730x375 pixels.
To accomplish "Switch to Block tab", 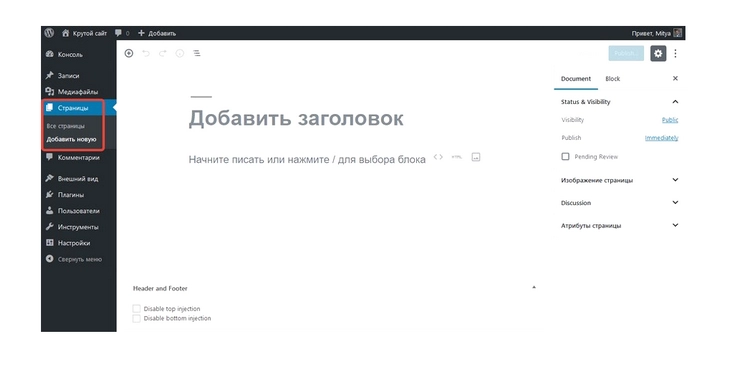I will click(613, 79).
